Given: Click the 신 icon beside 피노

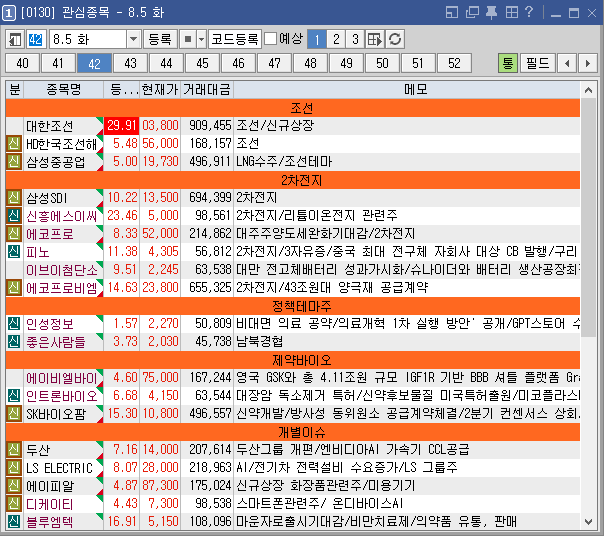Looking at the screenshot, I should pos(14,252).
